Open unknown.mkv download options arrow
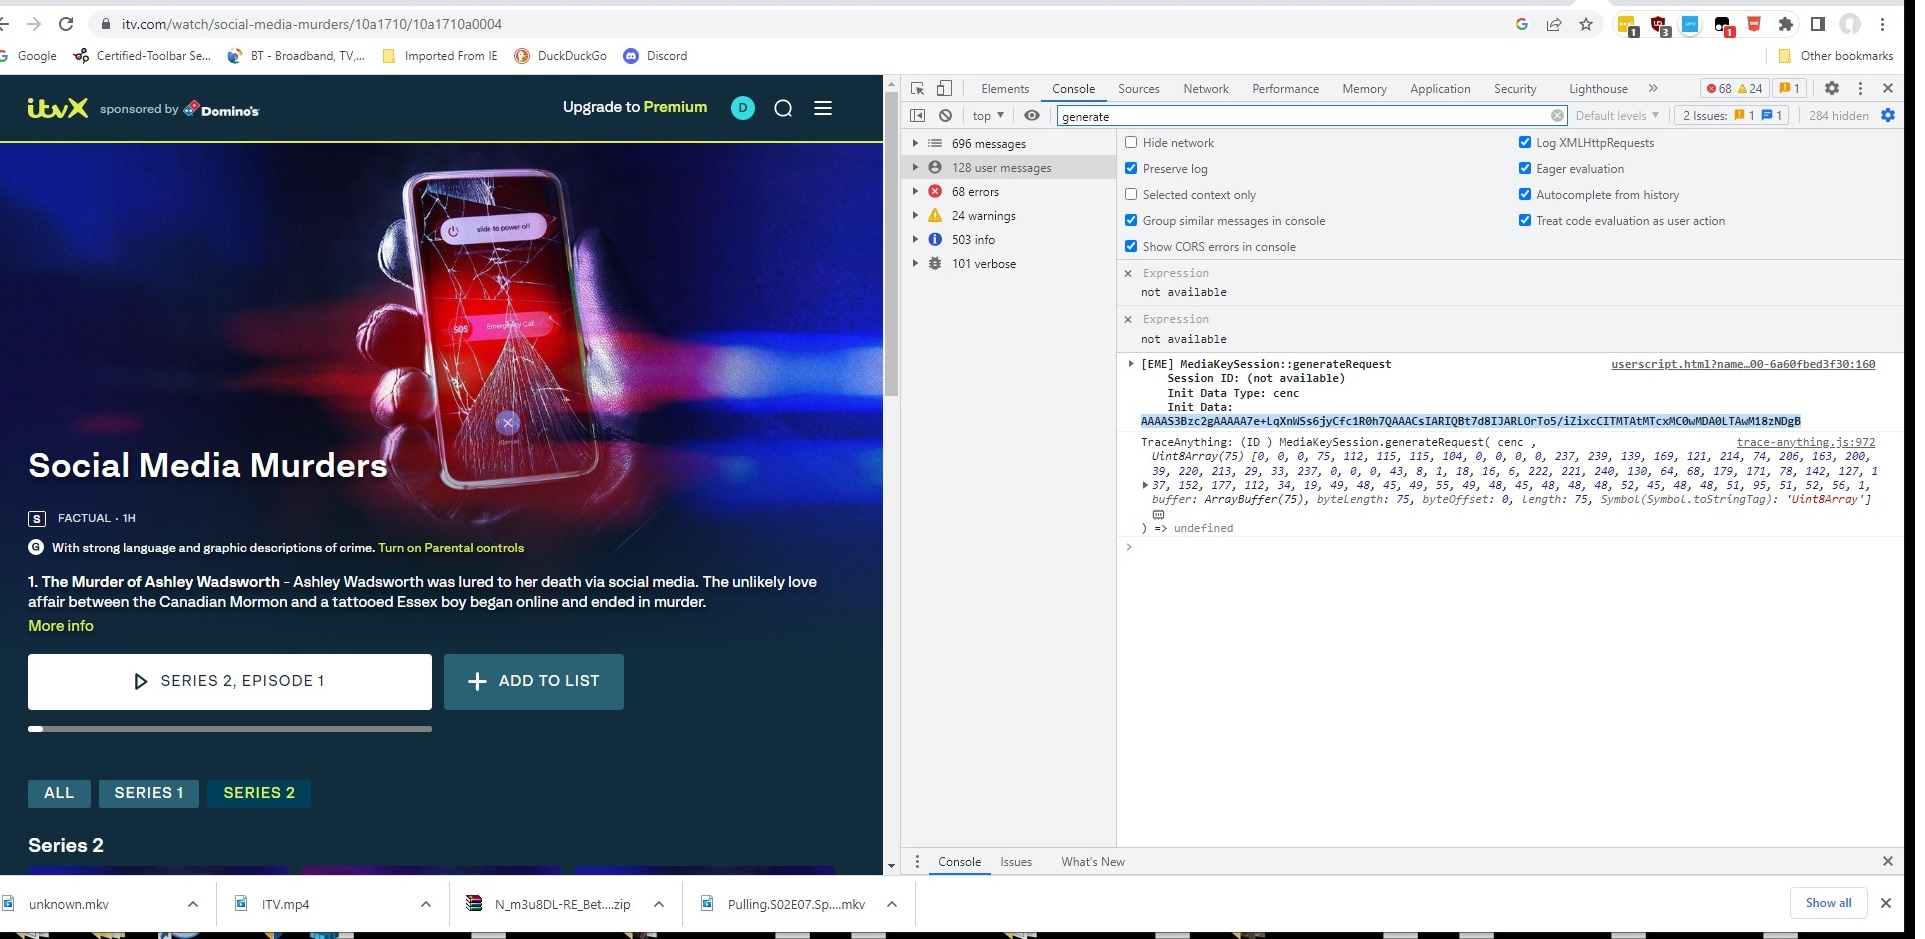This screenshot has width=1925, height=939. (193, 904)
